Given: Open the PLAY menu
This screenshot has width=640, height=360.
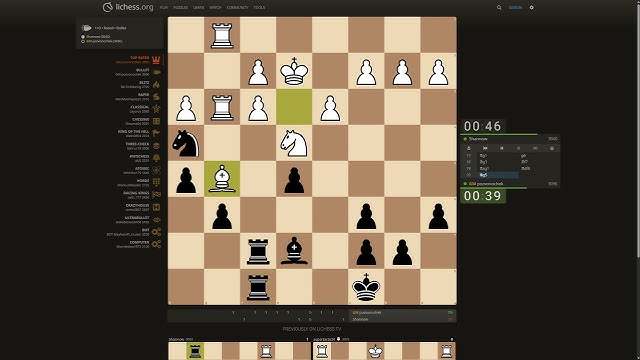Looking at the screenshot, I should click(164, 8).
